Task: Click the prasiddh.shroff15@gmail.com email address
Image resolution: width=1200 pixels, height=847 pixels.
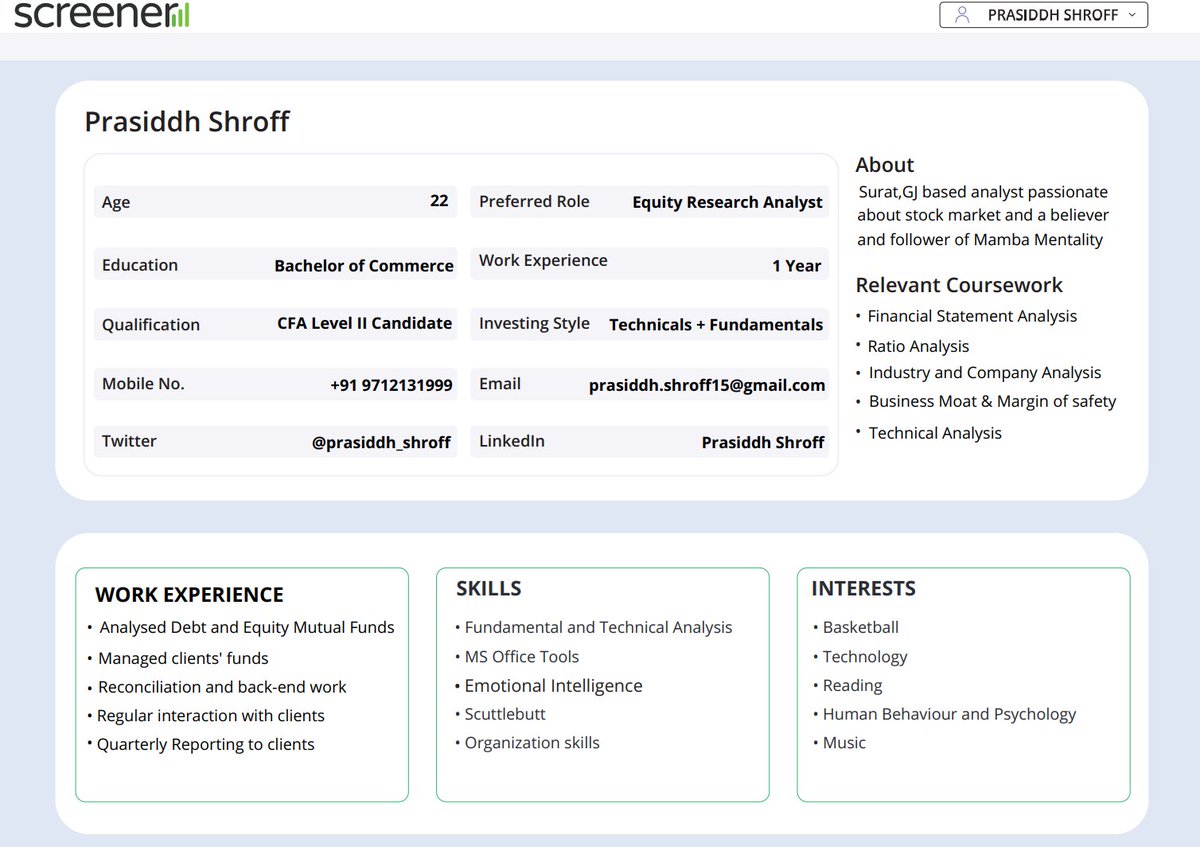Action: click(707, 385)
